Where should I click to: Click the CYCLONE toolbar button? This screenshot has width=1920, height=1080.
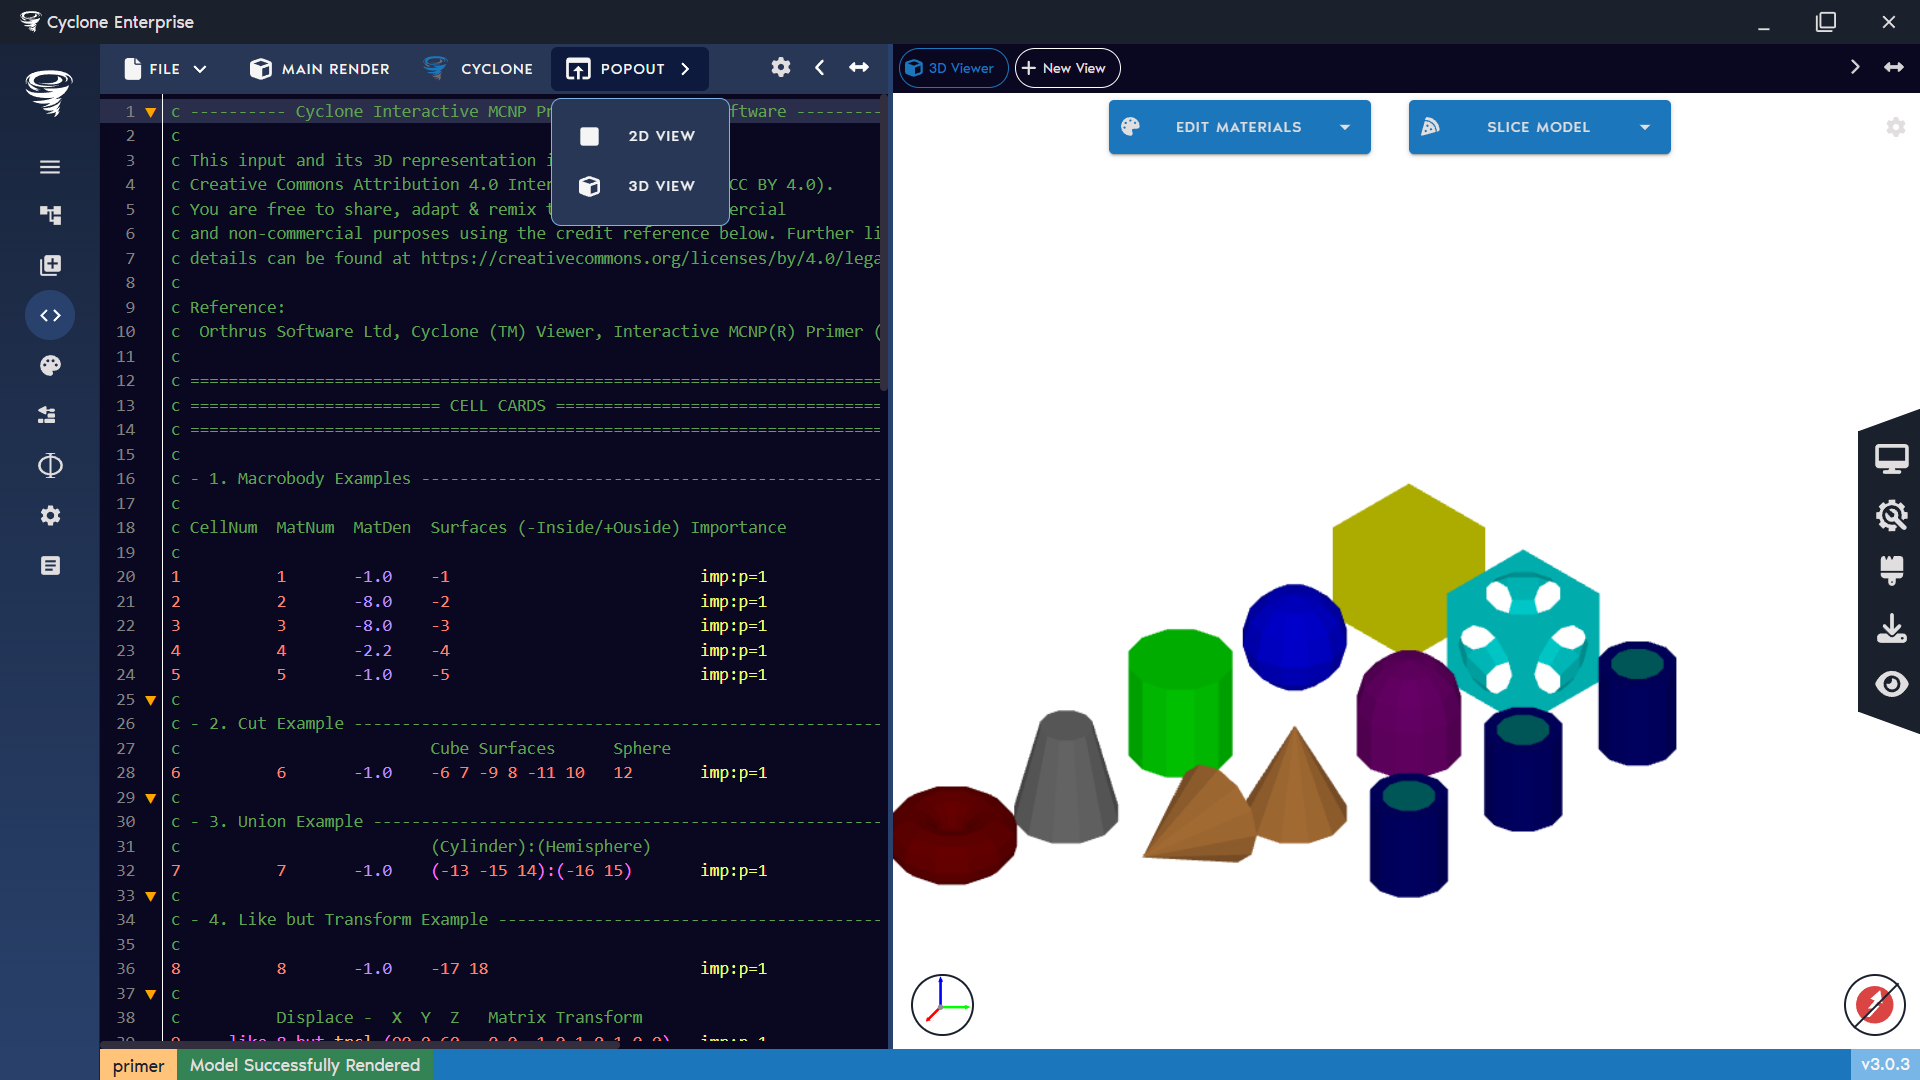coord(480,68)
